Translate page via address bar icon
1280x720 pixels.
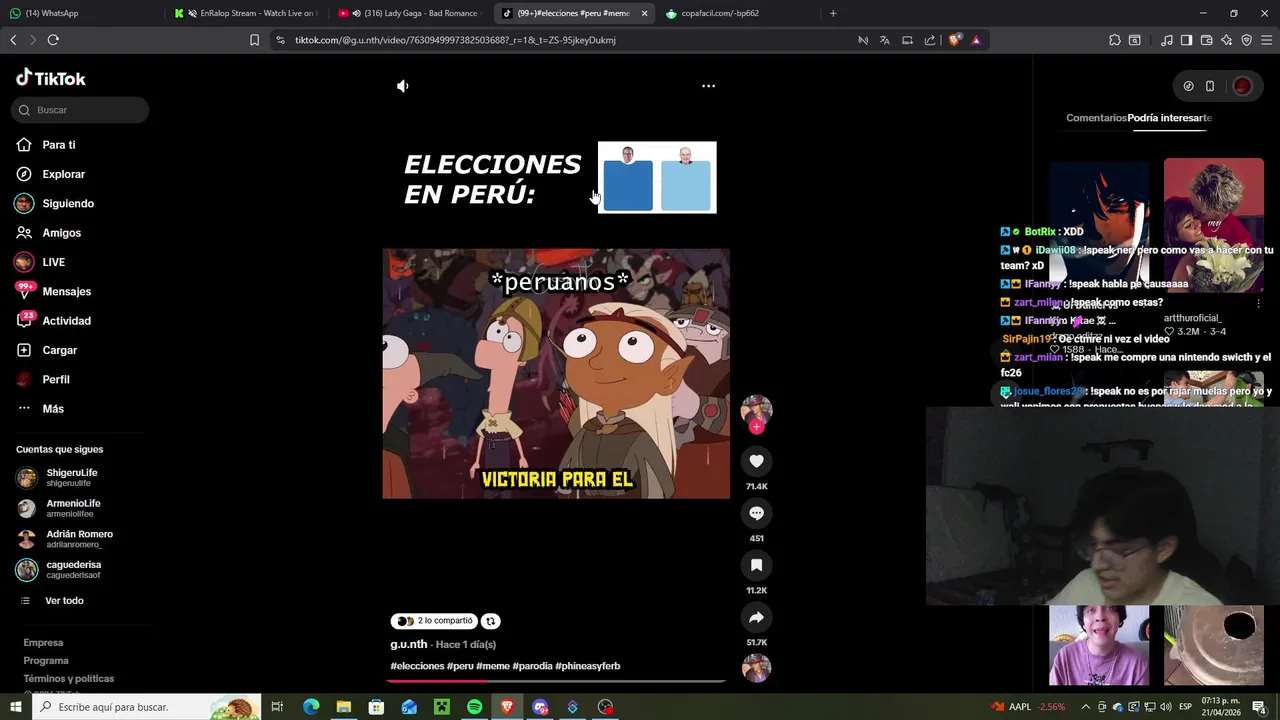click(884, 40)
